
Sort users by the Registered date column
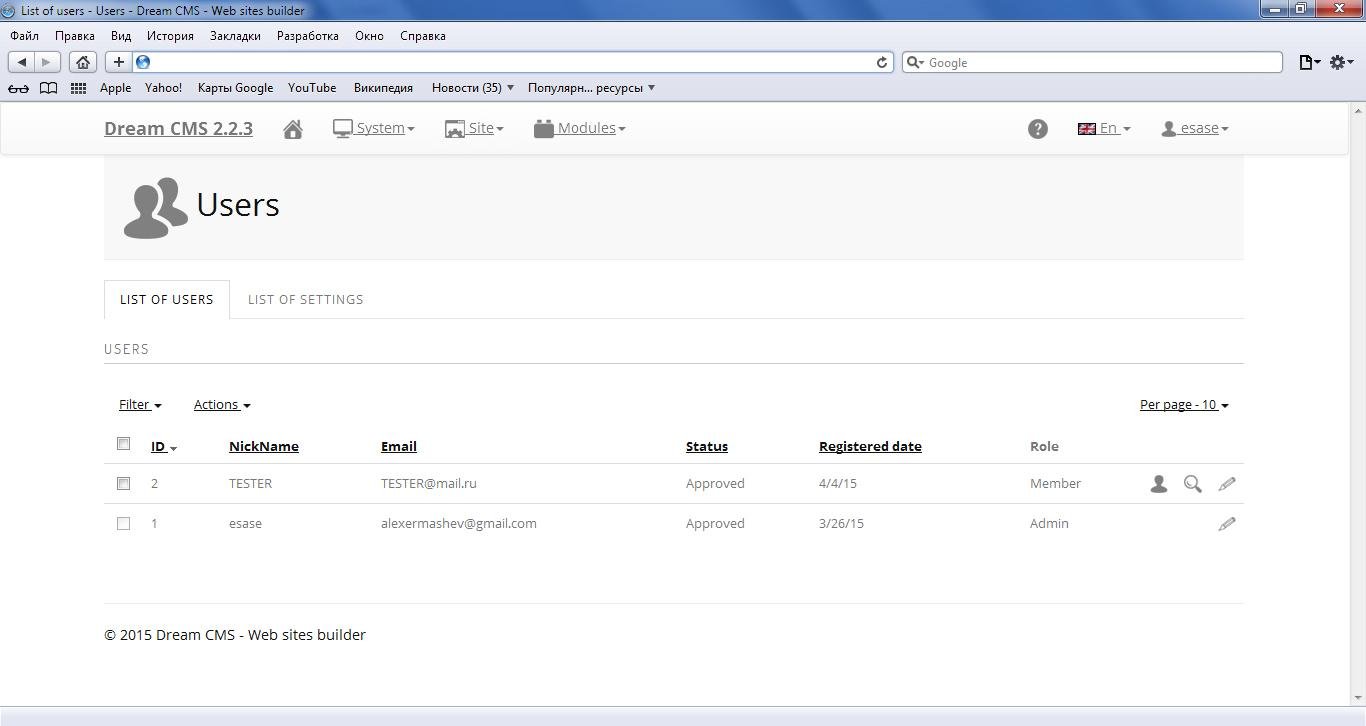(x=869, y=446)
